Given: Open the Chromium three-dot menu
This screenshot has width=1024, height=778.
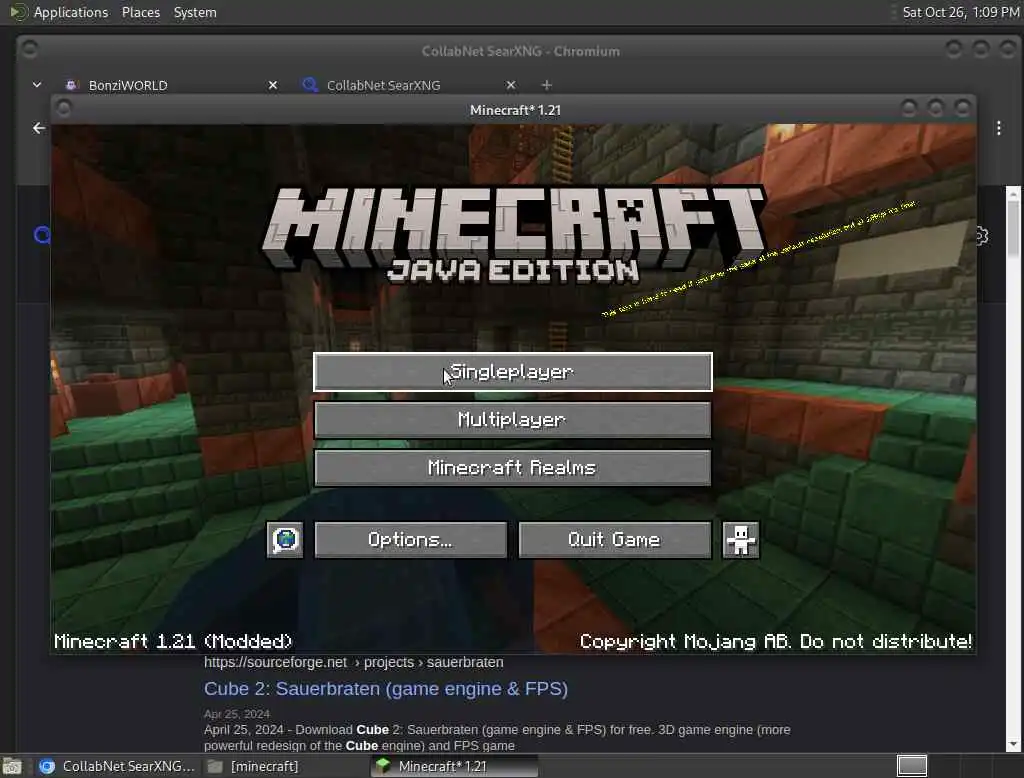Looking at the screenshot, I should pyautogui.click(x=999, y=128).
